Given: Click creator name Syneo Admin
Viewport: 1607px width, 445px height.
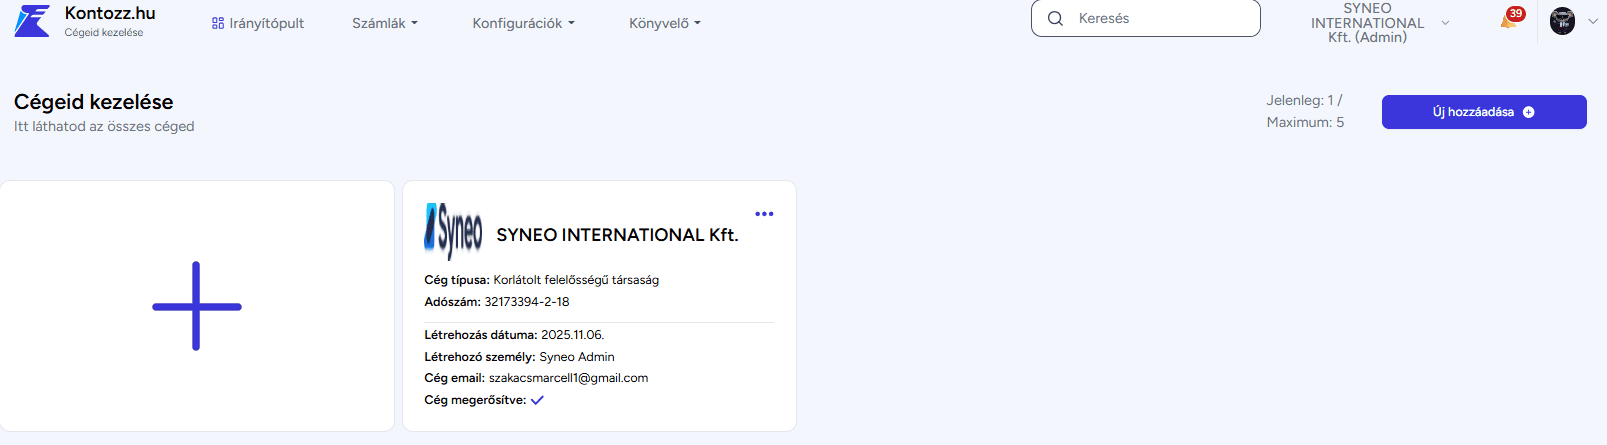Looking at the screenshot, I should coord(577,357).
